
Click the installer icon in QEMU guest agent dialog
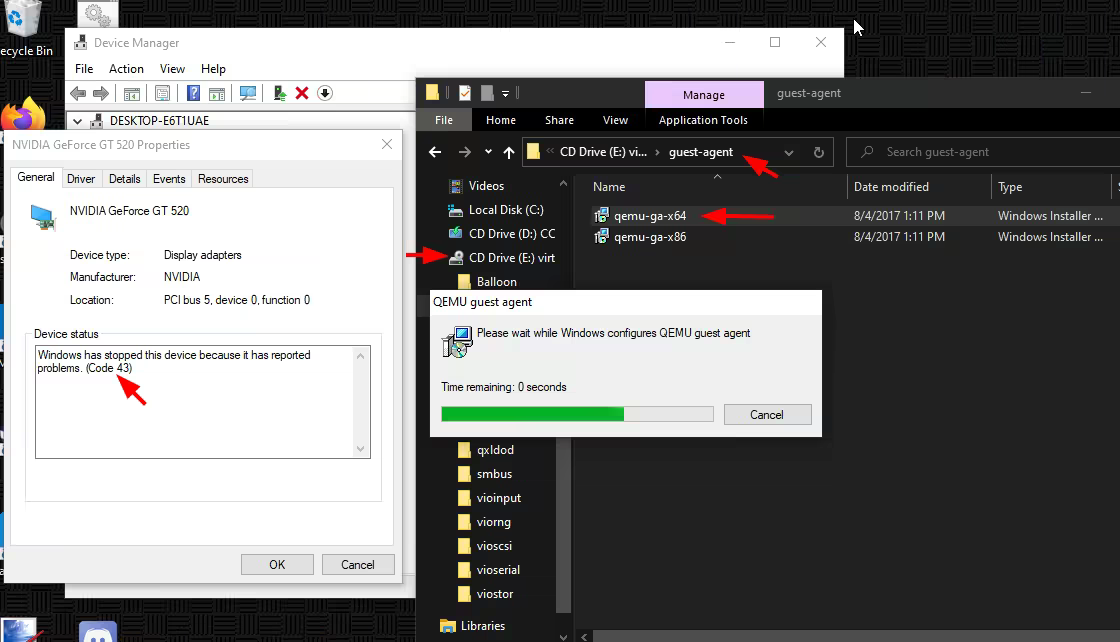click(x=457, y=343)
